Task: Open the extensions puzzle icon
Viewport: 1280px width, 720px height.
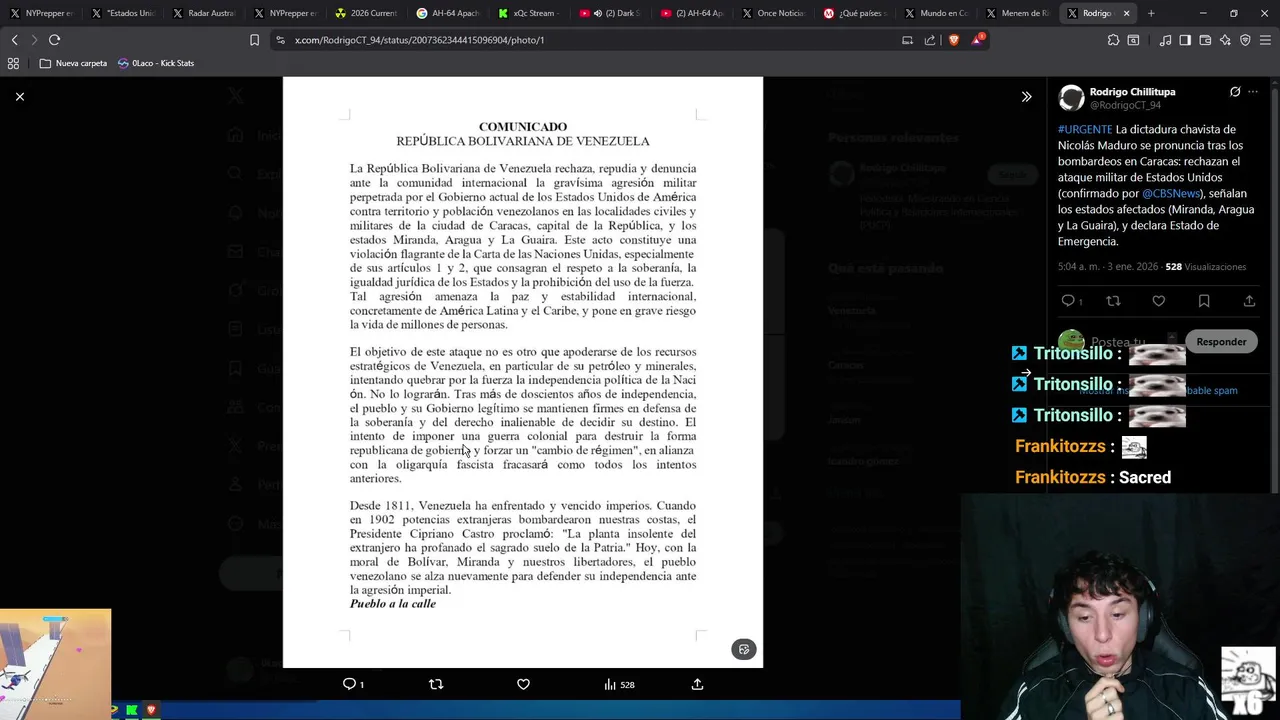Action: pyautogui.click(x=1113, y=40)
